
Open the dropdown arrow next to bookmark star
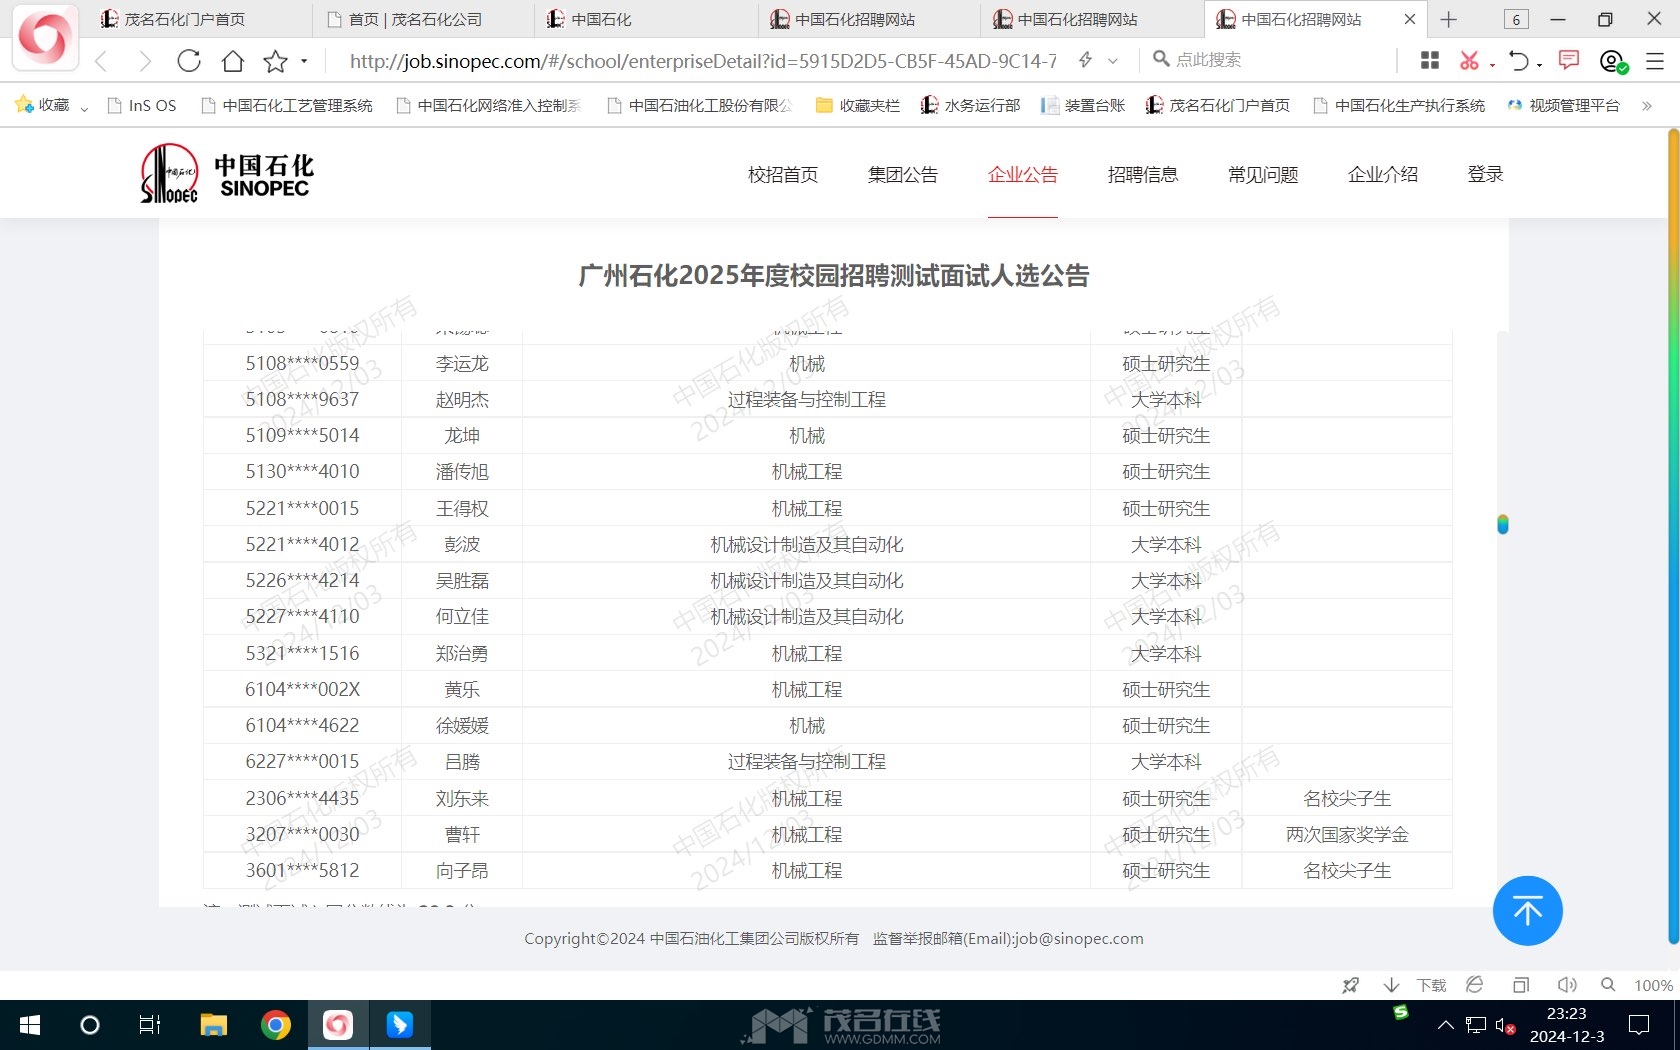coord(304,62)
